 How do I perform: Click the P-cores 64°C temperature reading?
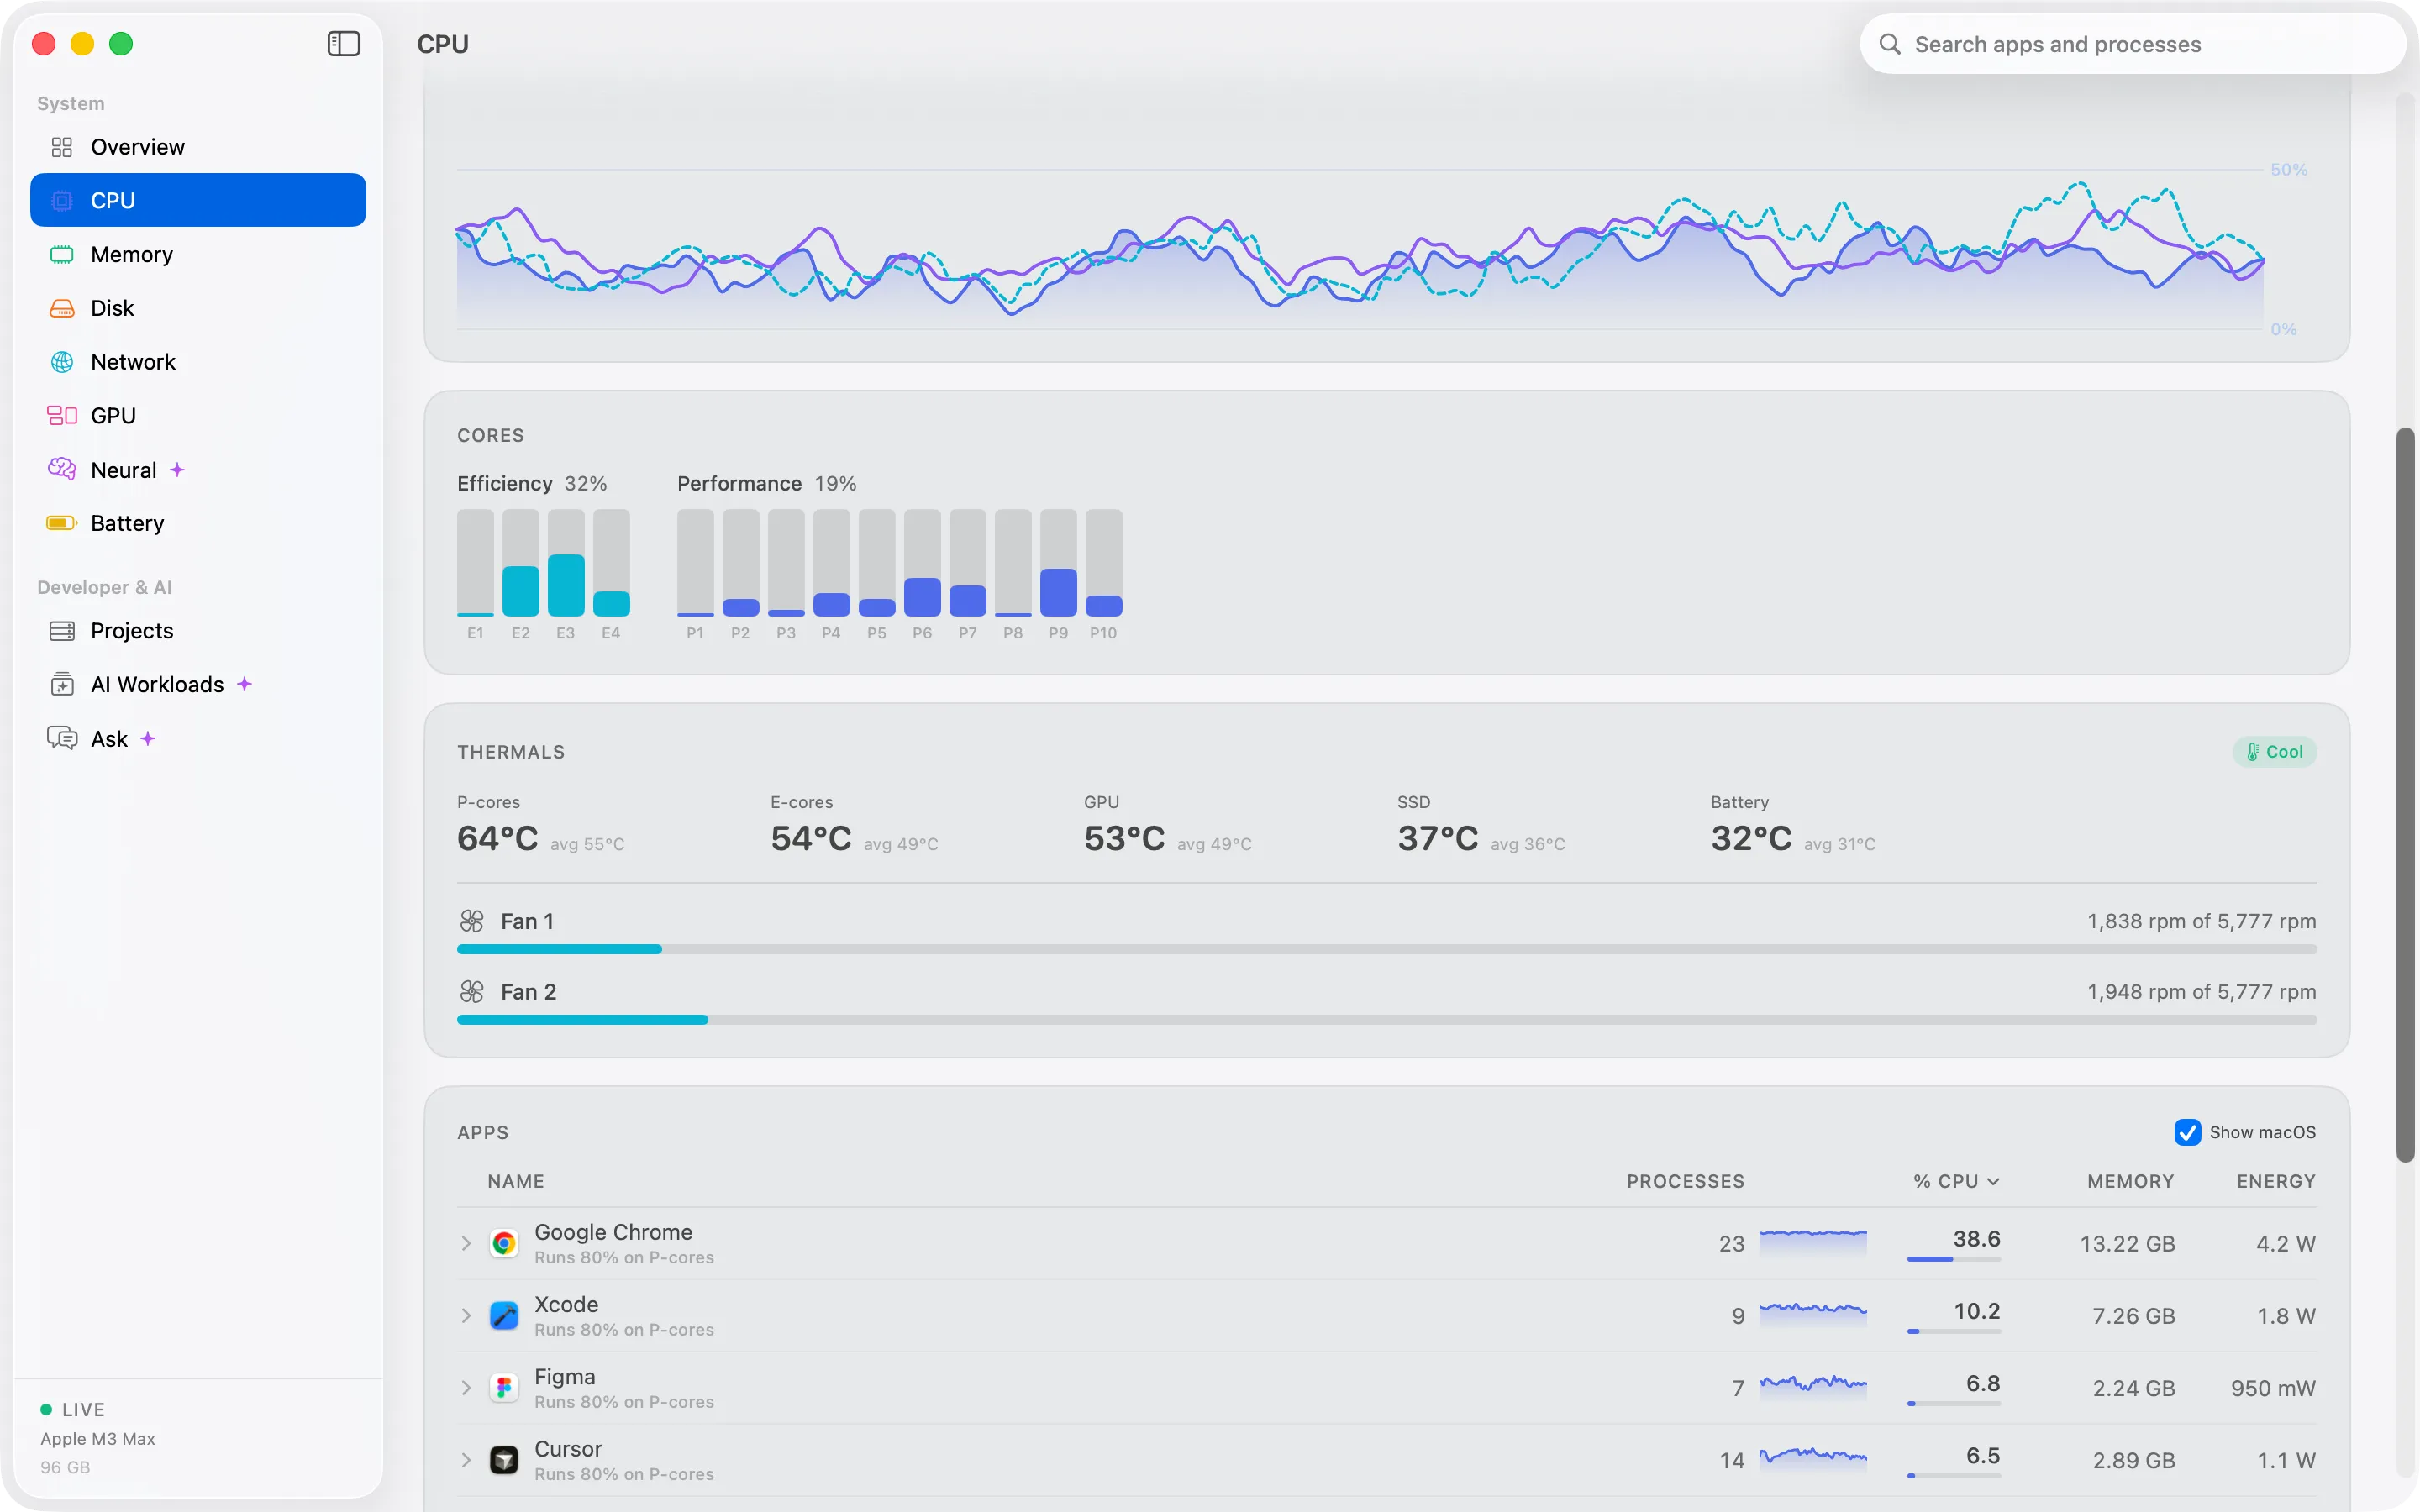(498, 838)
